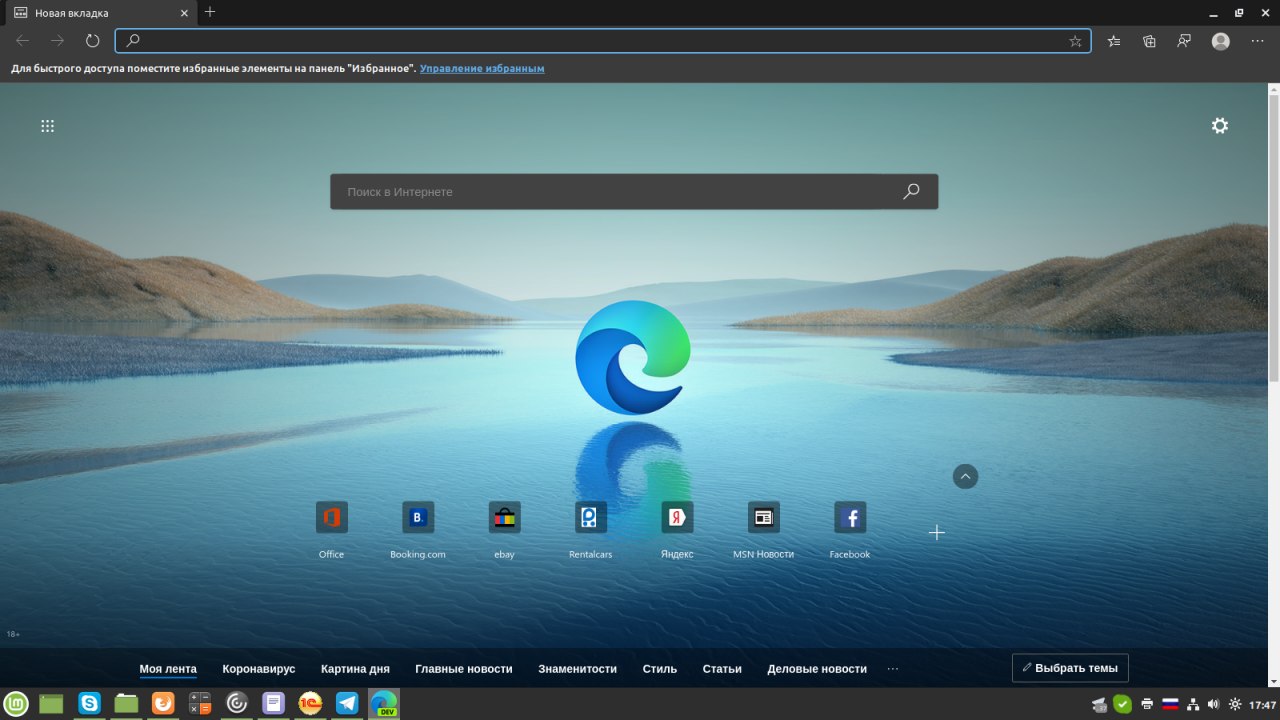
Task: Open the Office quick link tile
Action: (331, 530)
